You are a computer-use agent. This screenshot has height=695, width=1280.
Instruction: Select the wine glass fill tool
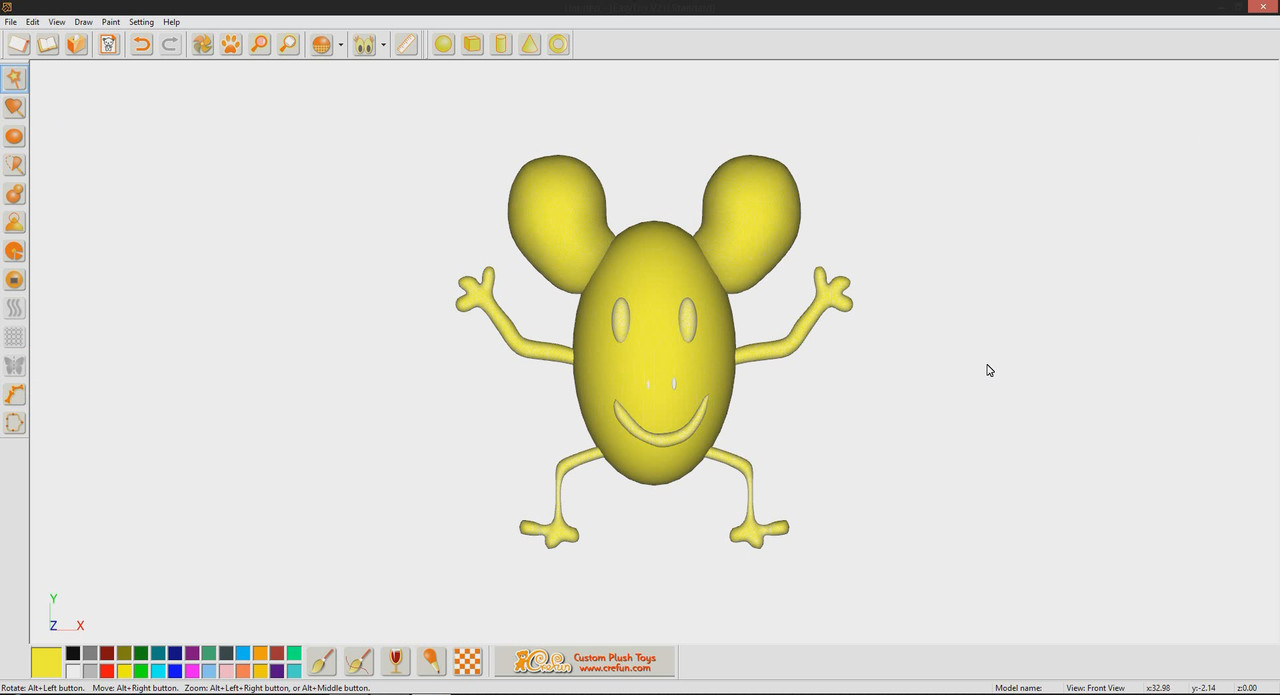tap(395, 661)
